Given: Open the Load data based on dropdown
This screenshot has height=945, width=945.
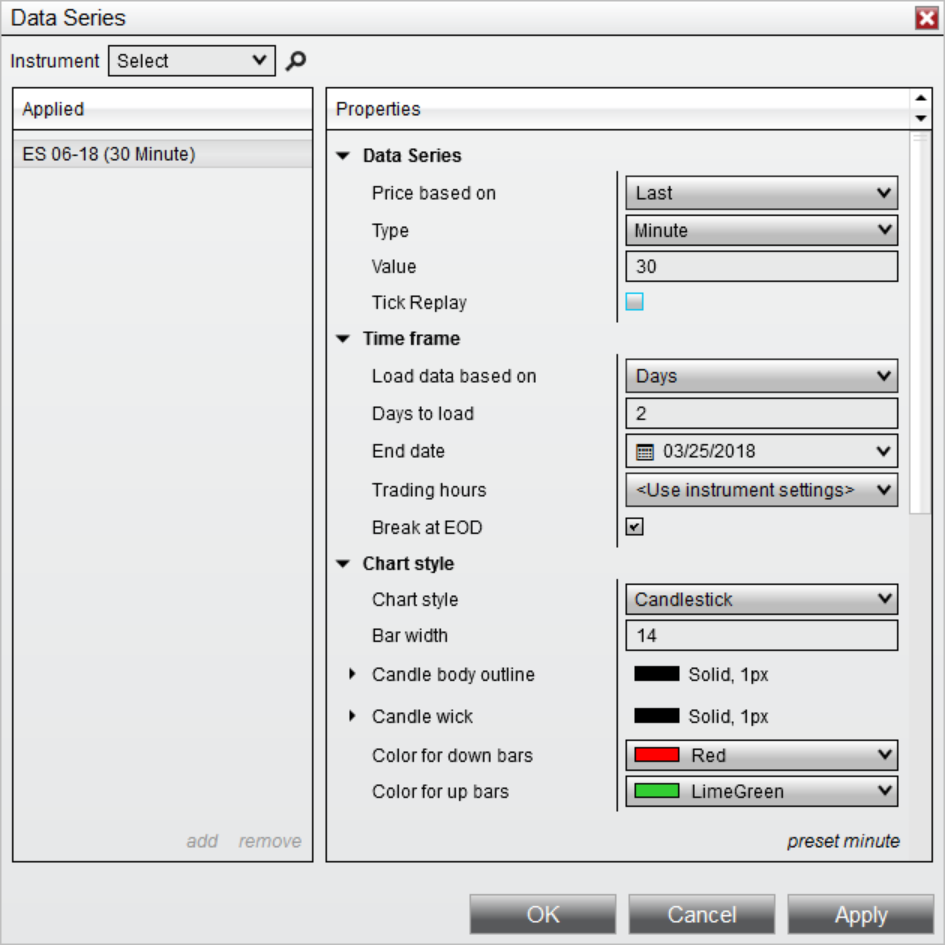Looking at the screenshot, I should [x=762, y=376].
